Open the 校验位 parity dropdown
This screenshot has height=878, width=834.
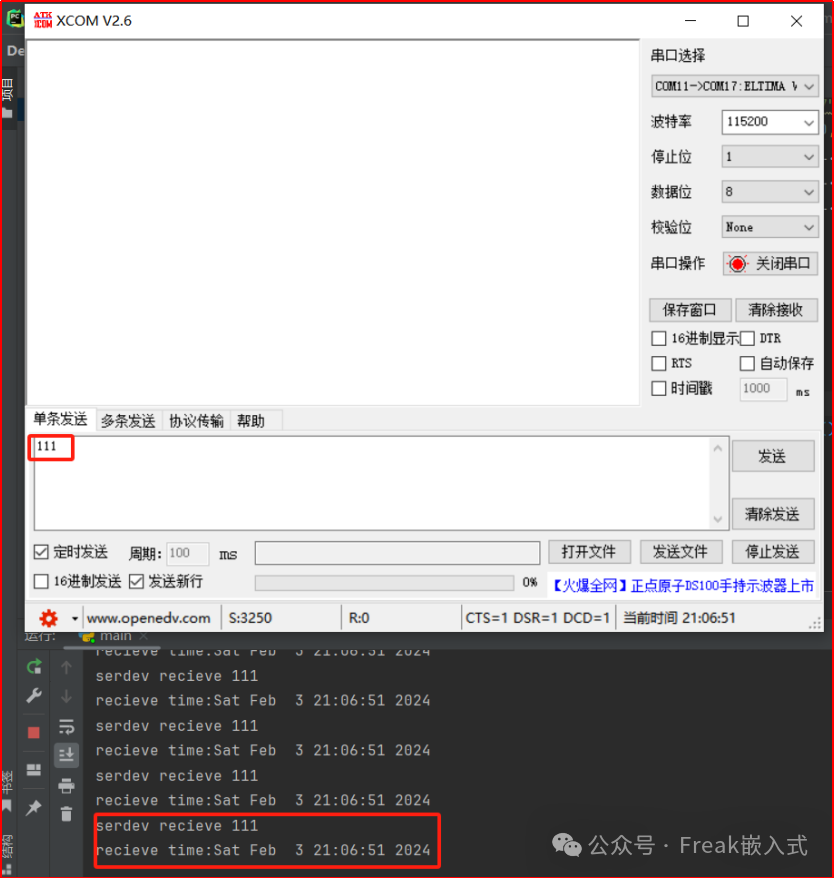coord(769,227)
